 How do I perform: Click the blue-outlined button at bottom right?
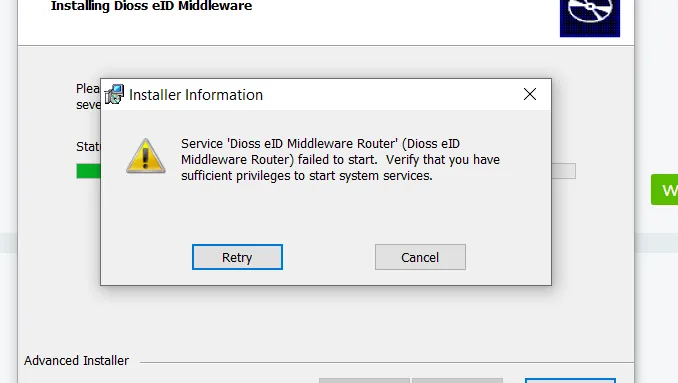(570, 381)
